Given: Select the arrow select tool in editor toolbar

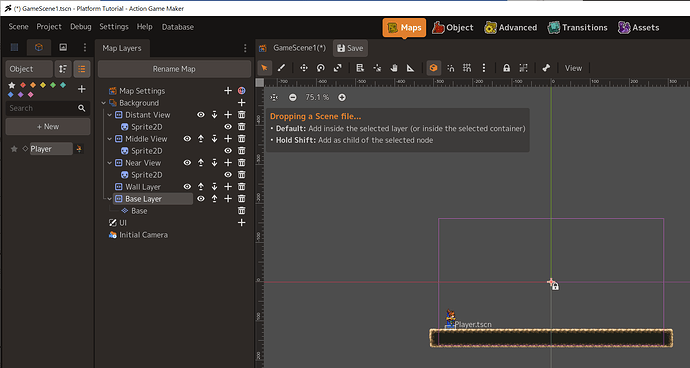Looking at the screenshot, I should (x=264, y=68).
